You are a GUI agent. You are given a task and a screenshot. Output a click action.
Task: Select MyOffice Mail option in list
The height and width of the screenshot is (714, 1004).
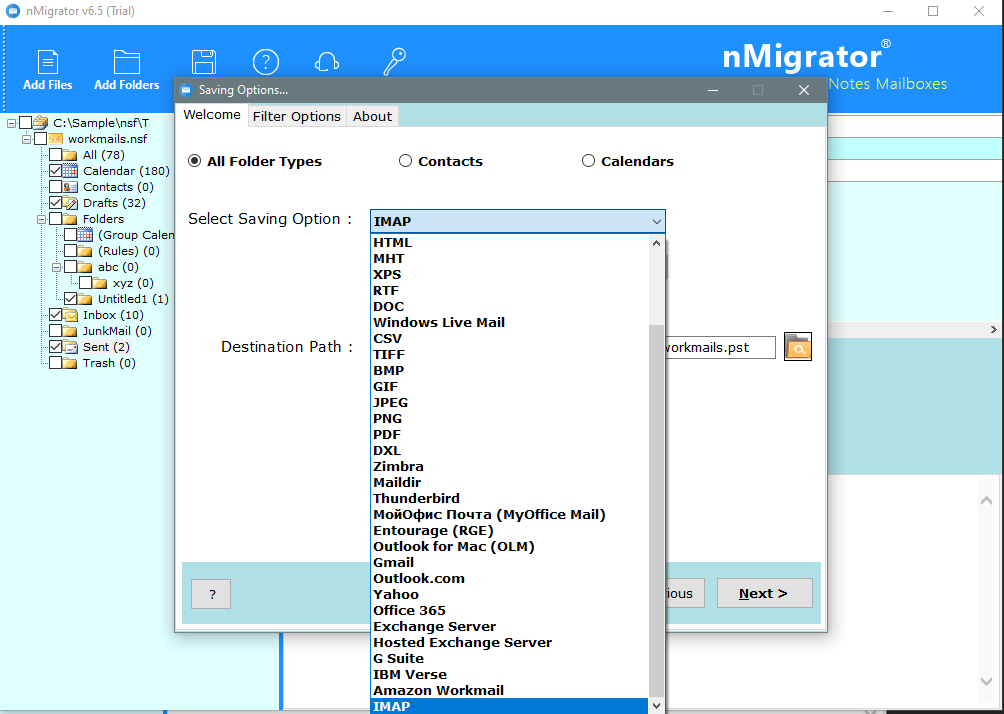point(510,515)
